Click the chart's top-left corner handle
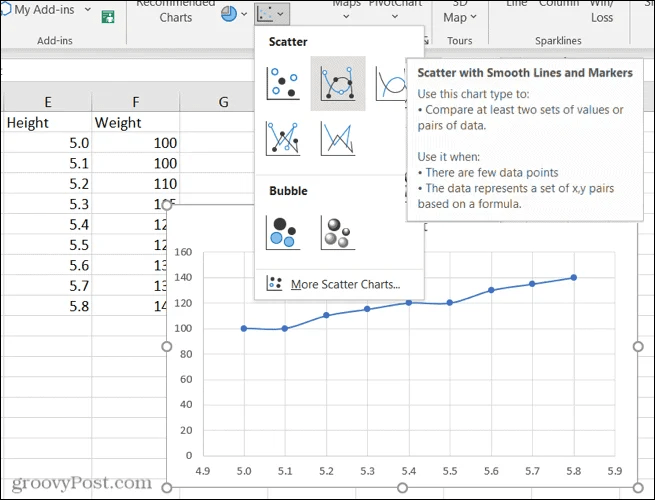Viewport: 655px width, 500px height. [167, 205]
